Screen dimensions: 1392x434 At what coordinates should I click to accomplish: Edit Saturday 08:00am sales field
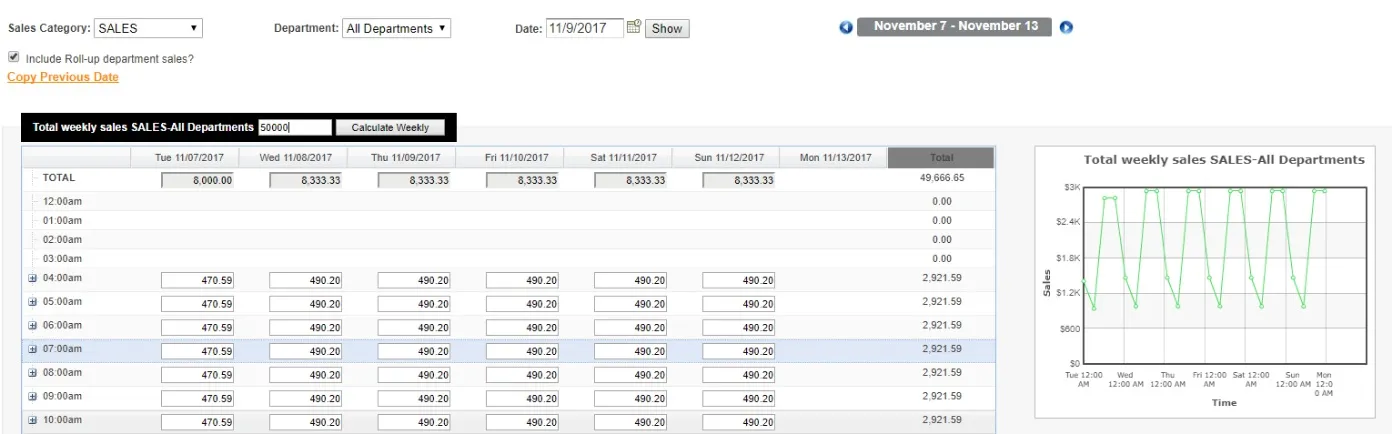630,374
